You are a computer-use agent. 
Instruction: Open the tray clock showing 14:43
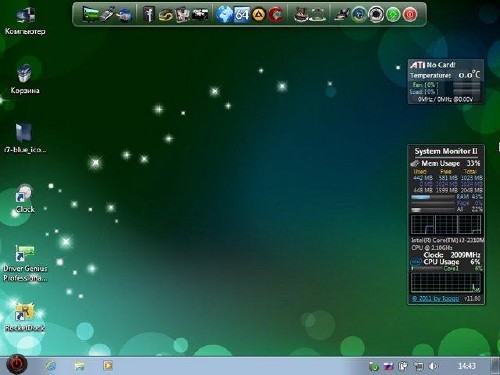coord(467,366)
